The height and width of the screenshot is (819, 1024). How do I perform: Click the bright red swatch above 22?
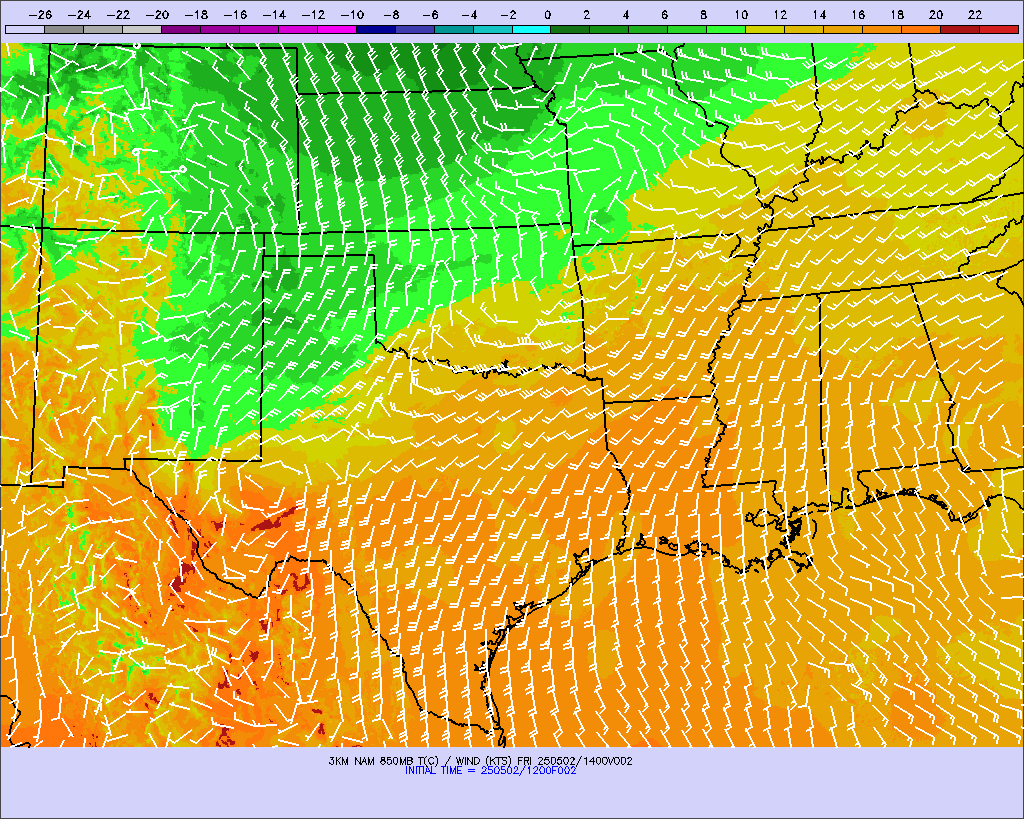[999, 29]
